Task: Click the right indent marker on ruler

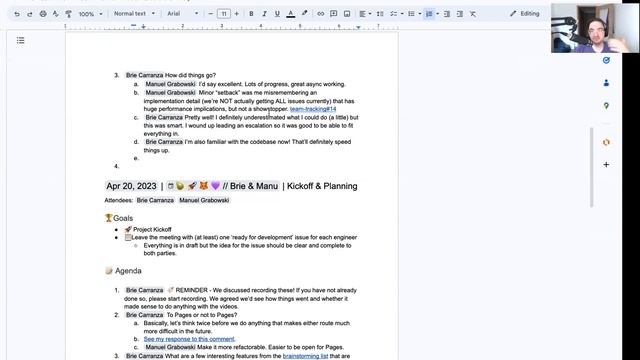Action: 358,27
